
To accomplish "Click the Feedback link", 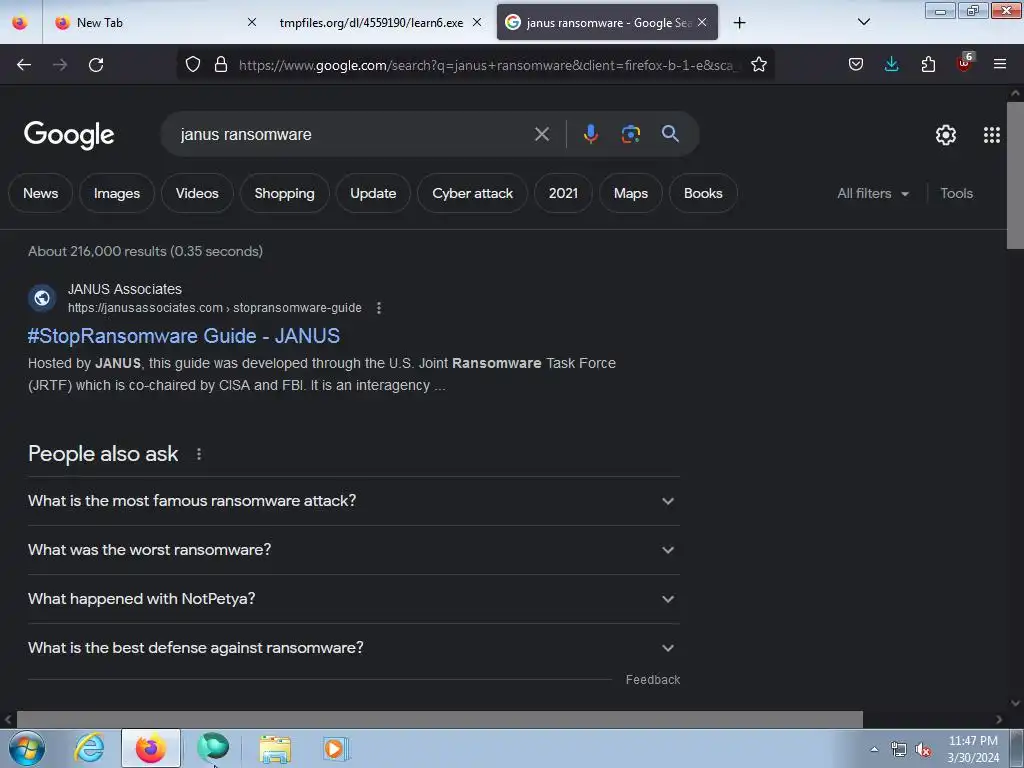I will [x=652, y=680].
